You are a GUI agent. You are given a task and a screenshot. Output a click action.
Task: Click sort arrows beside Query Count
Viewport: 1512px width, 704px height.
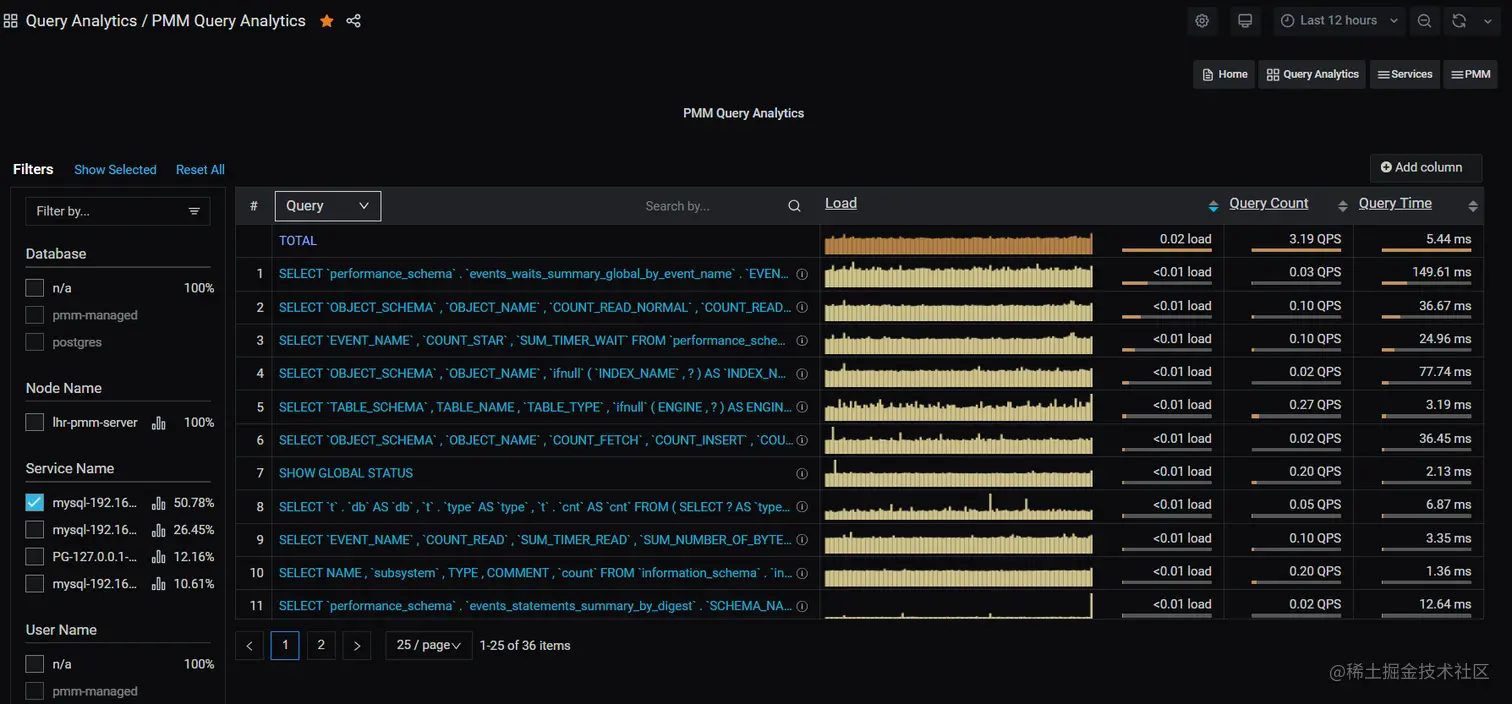tap(1343, 206)
